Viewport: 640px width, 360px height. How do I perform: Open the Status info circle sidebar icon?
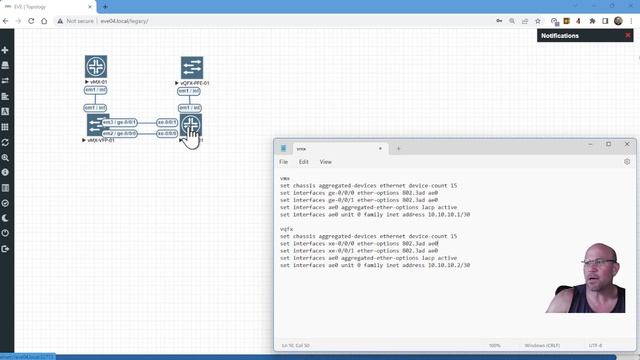pyautogui.click(x=5, y=173)
